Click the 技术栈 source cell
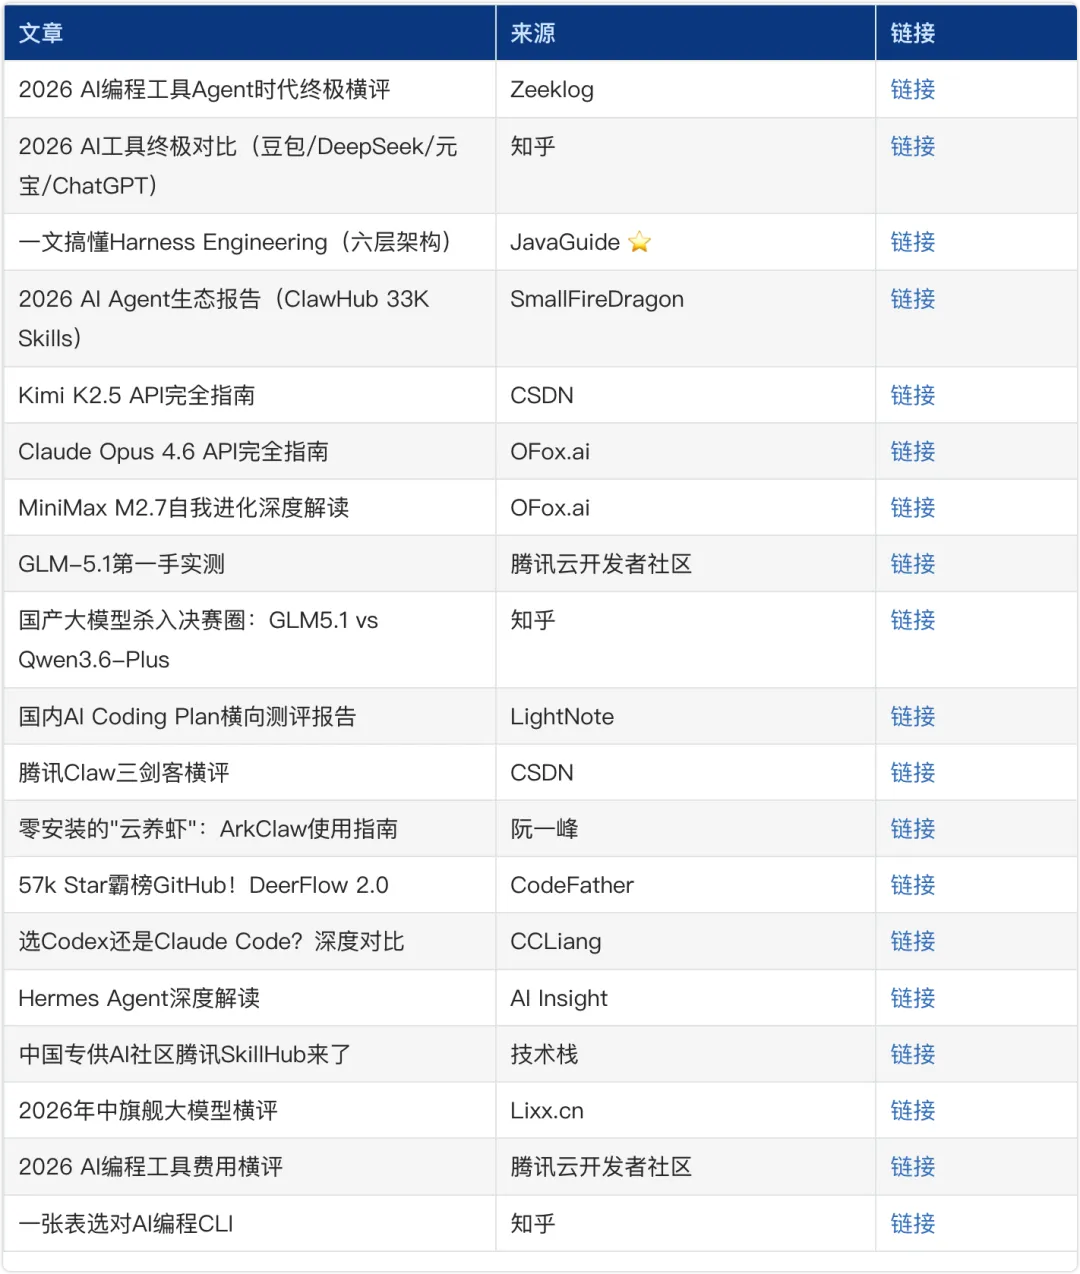The height and width of the screenshot is (1274, 1080). pos(685,1054)
